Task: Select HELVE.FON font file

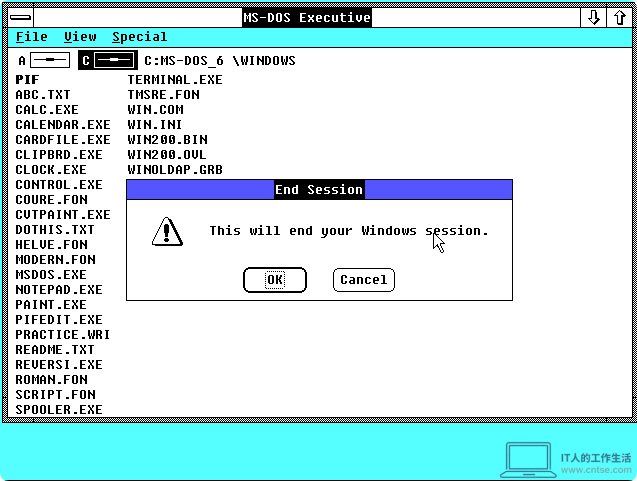Action: click(x=51, y=245)
